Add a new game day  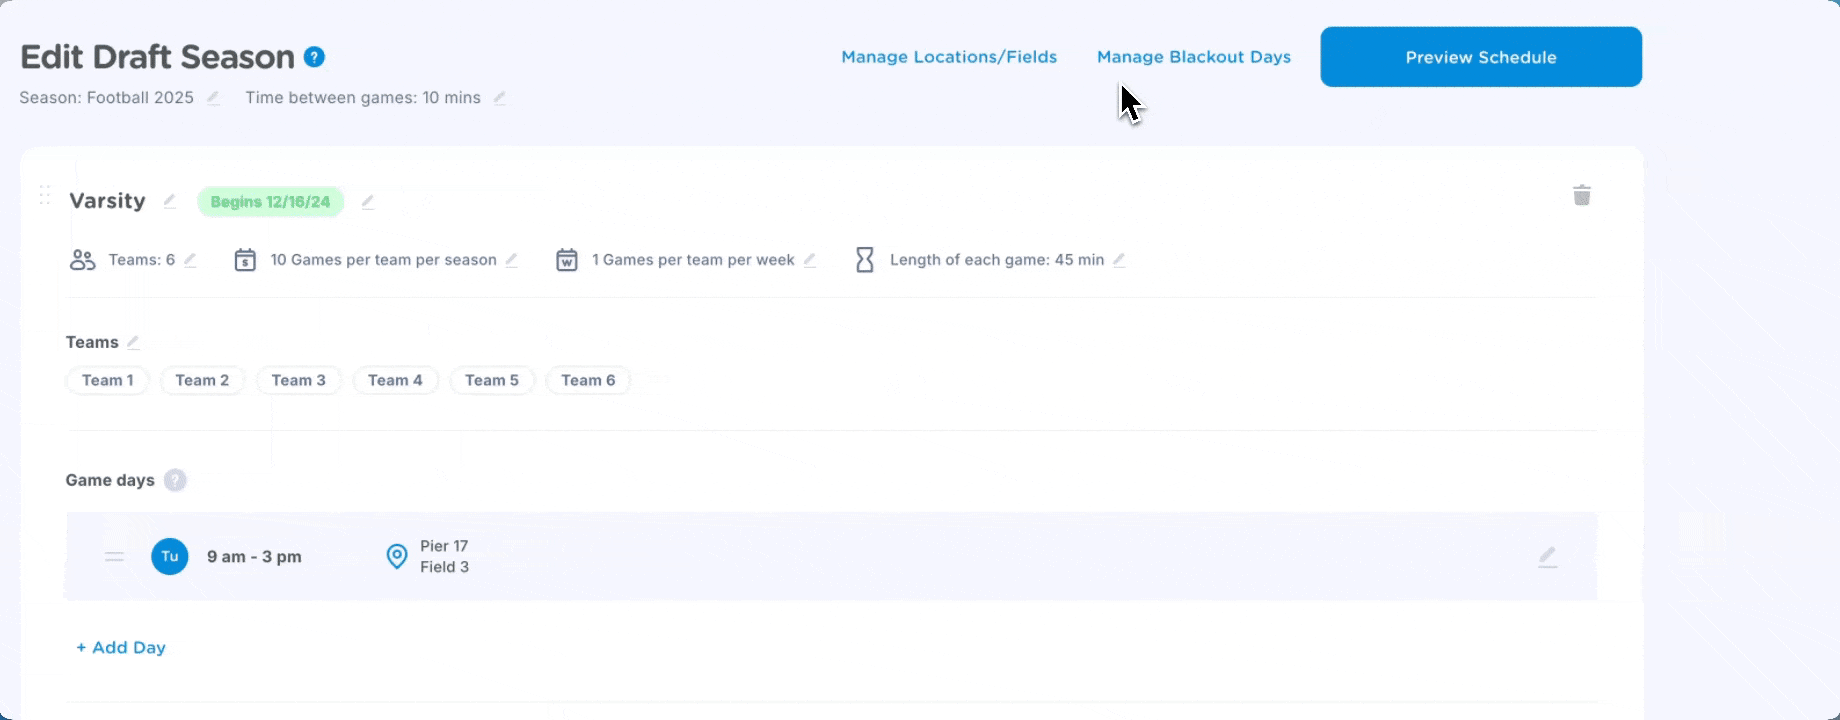pyautogui.click(x=121, y=647)
